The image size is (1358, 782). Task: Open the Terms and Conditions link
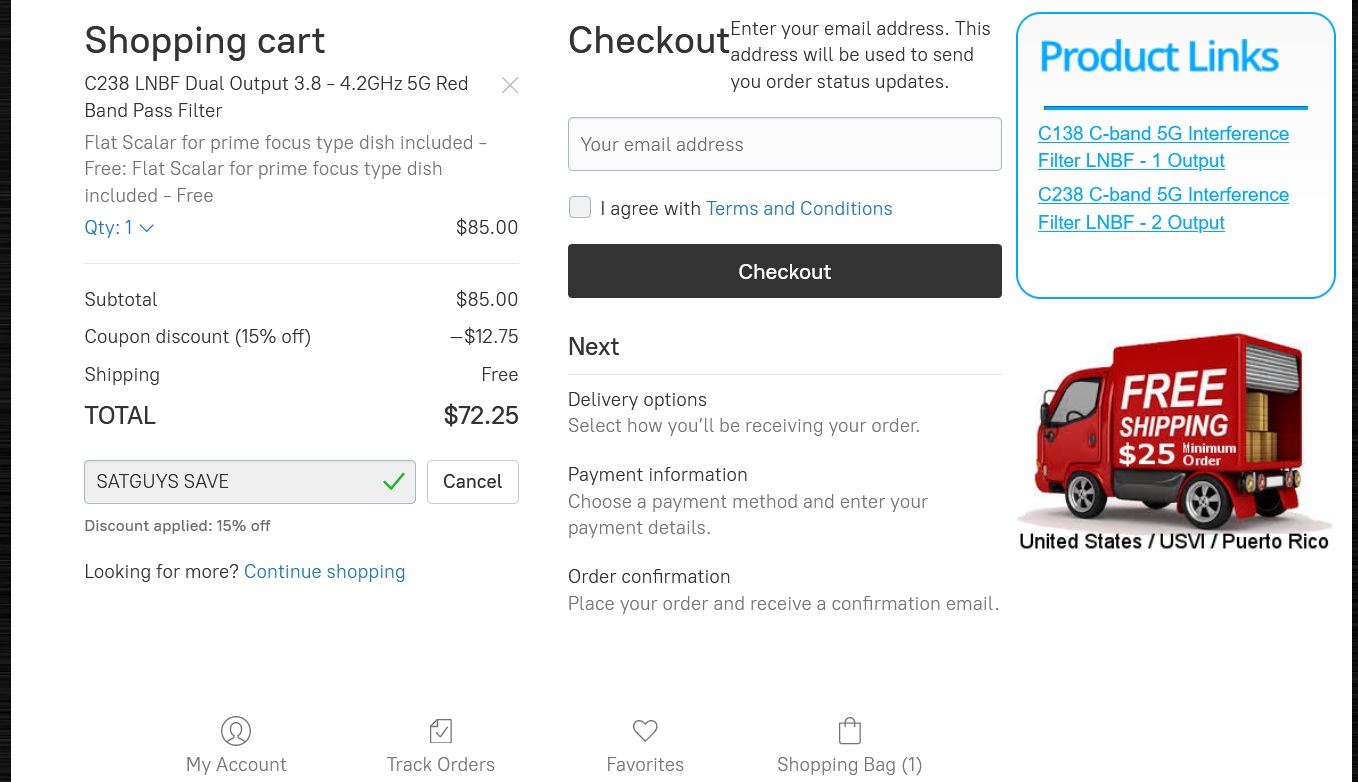pyautogui.click(x=798, y=208)
